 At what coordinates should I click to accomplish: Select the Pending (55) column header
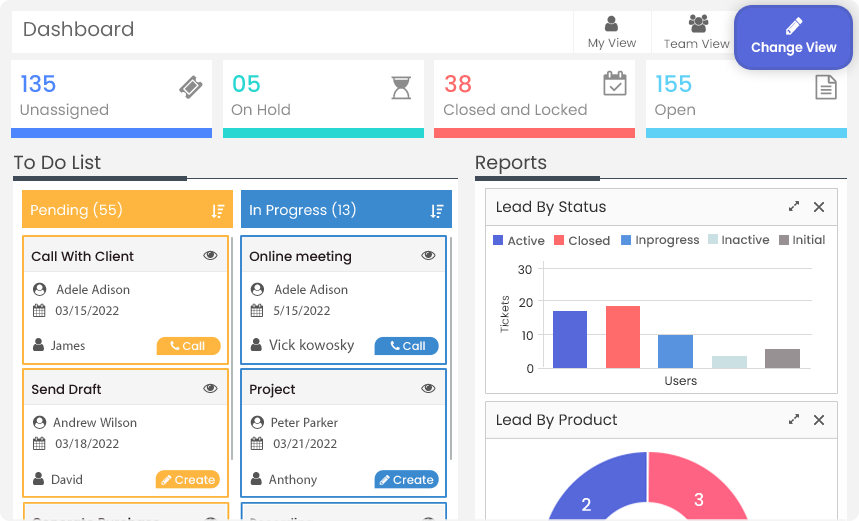coord(127,209)
